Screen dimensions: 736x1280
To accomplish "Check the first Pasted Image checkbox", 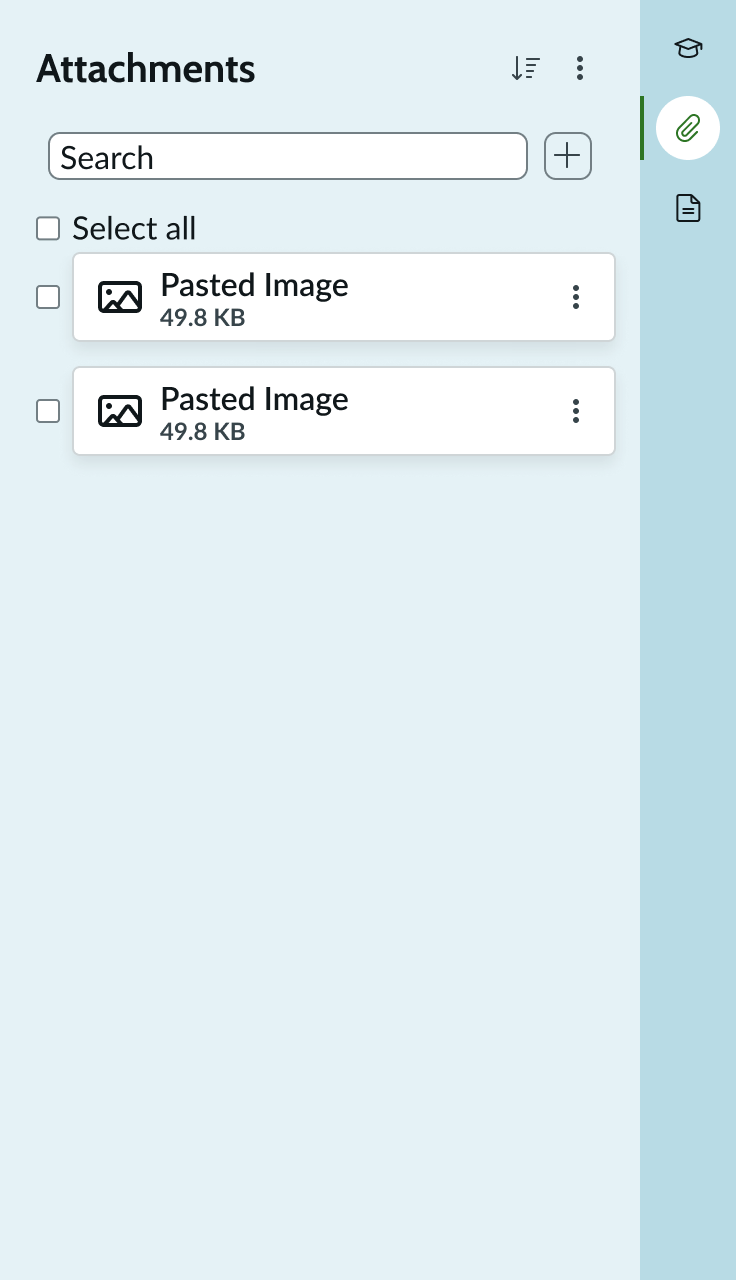I will [x=48, y=297].
